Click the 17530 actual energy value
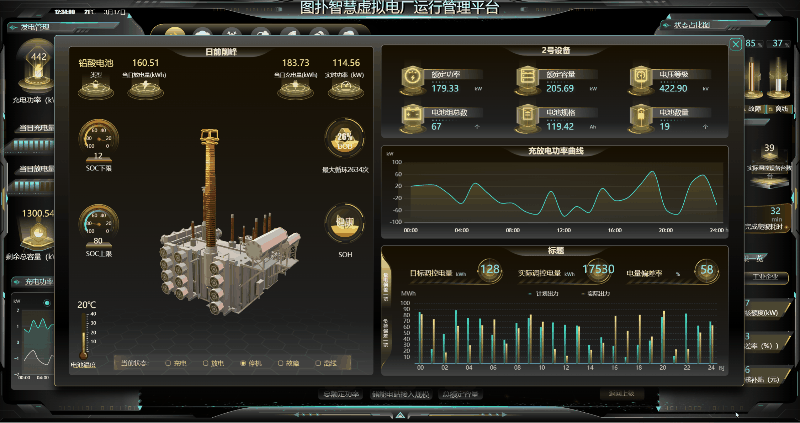Image resolution: width=800 pixels, height=423 pixels. (x=598, y=269)
